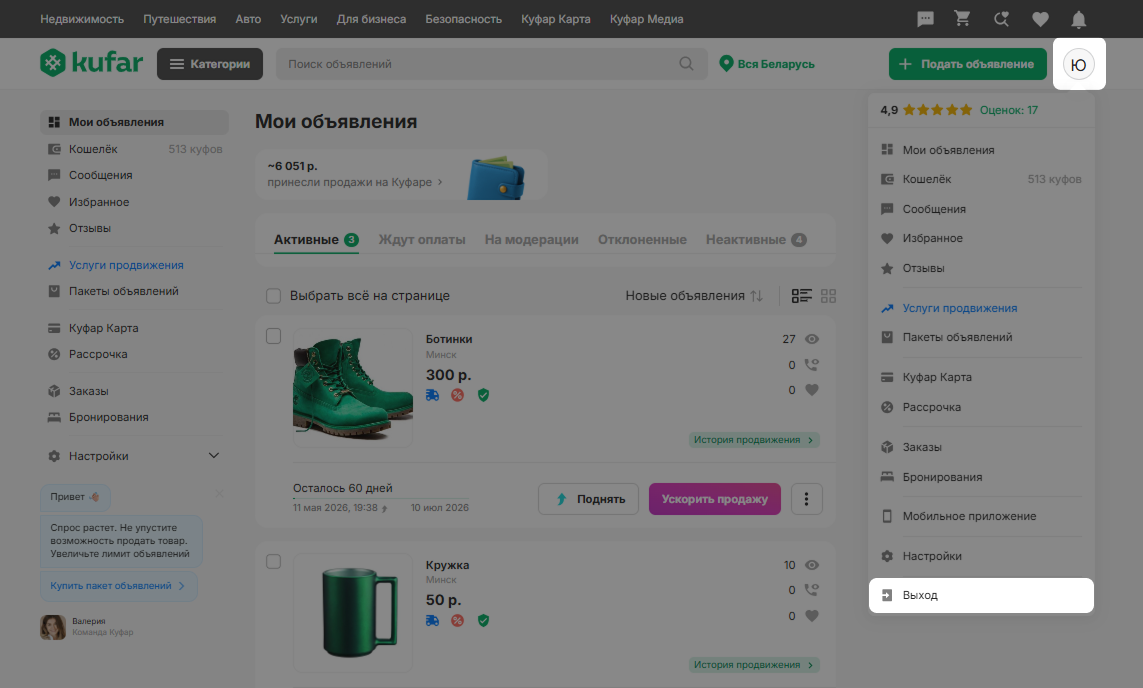Open Оценок: 17 ratings link
Viewport: 1143px width, 688px height.
click(1009, 110)
